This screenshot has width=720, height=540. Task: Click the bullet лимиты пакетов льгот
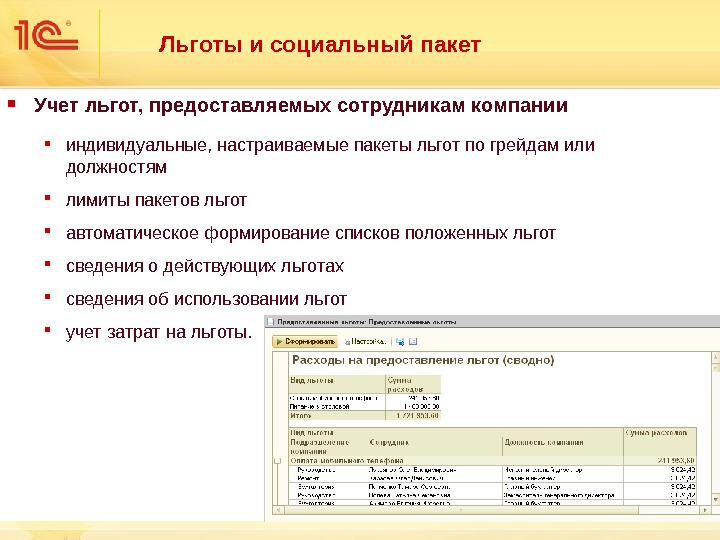click(x=156, y=200)
